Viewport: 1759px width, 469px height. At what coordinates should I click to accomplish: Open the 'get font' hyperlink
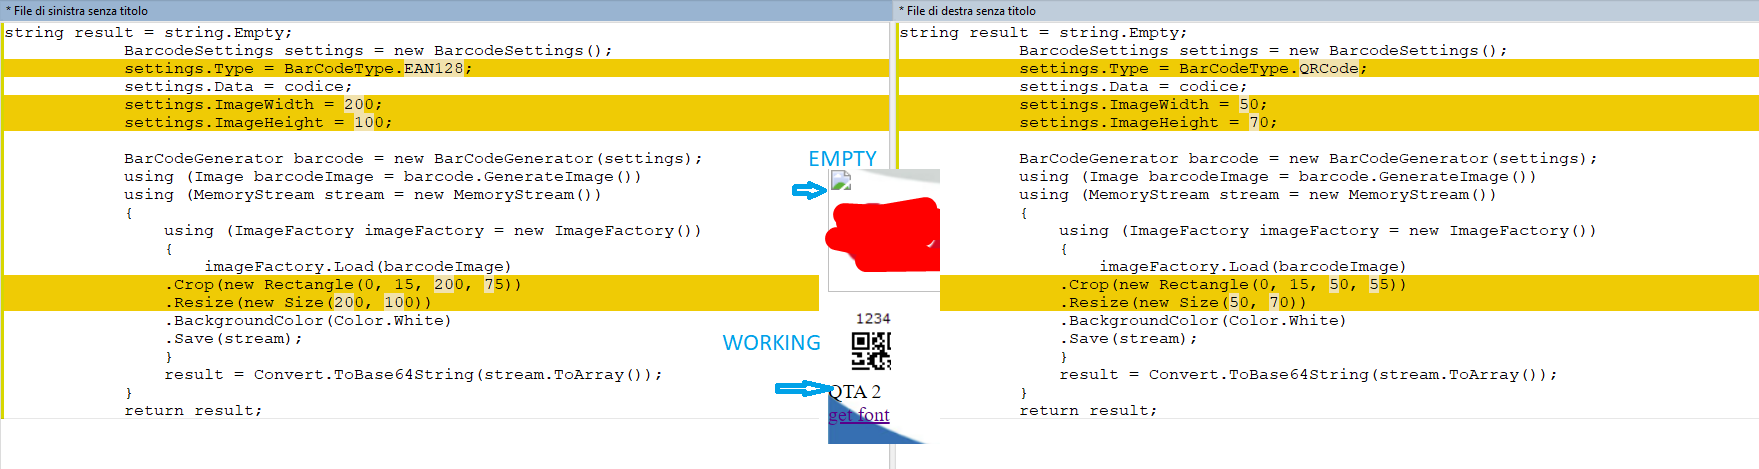coord(859,415)
